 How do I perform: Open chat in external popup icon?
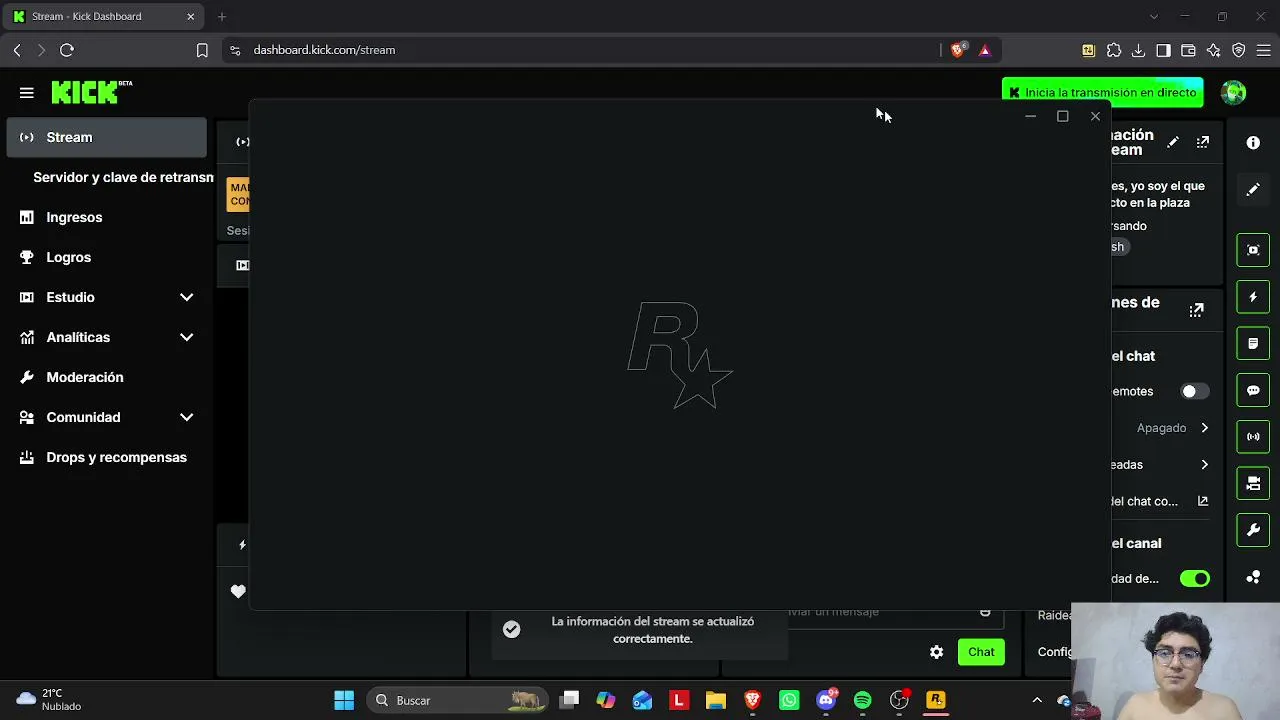[x=1203, y=501]
